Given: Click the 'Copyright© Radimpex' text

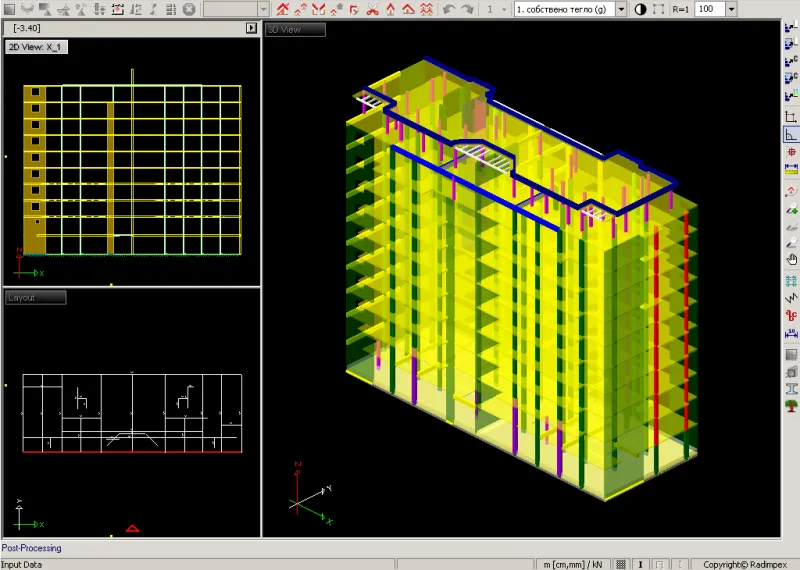Looking at the screenshot, I should (745, 564).
